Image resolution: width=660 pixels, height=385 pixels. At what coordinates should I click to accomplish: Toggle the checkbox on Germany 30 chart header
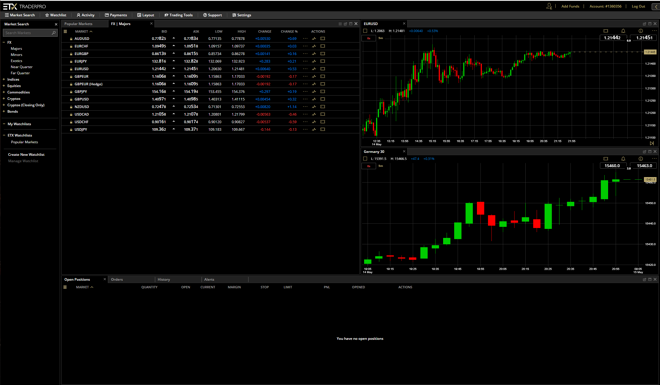click(365, 159)
